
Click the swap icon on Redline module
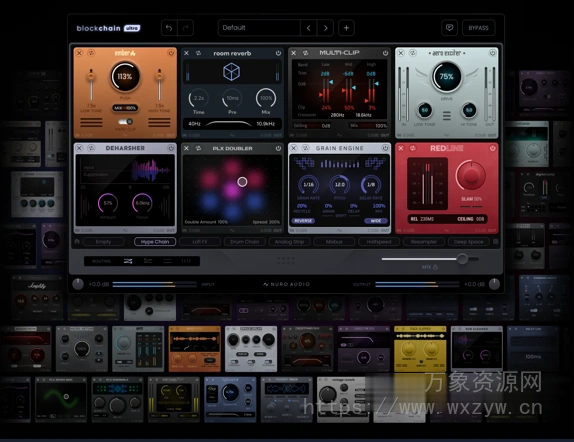(413, 148)
